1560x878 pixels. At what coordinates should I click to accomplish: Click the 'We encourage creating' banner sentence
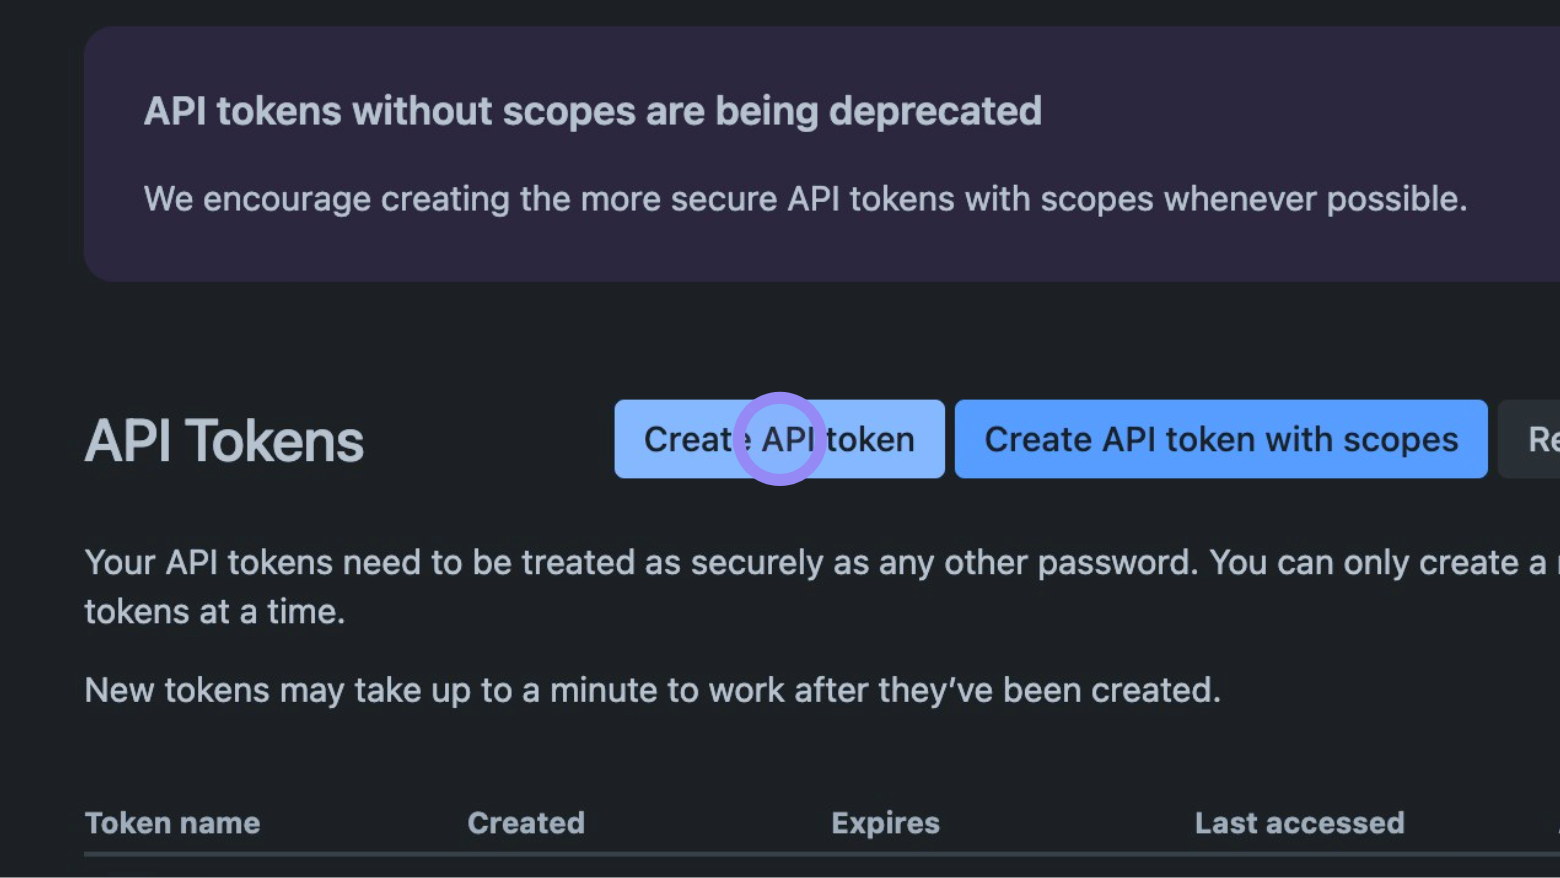pyautogui.click(x=804, y=199)
